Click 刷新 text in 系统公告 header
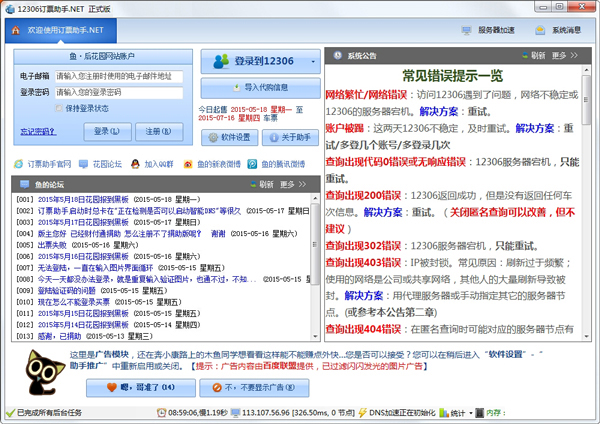 coord(538,55)
